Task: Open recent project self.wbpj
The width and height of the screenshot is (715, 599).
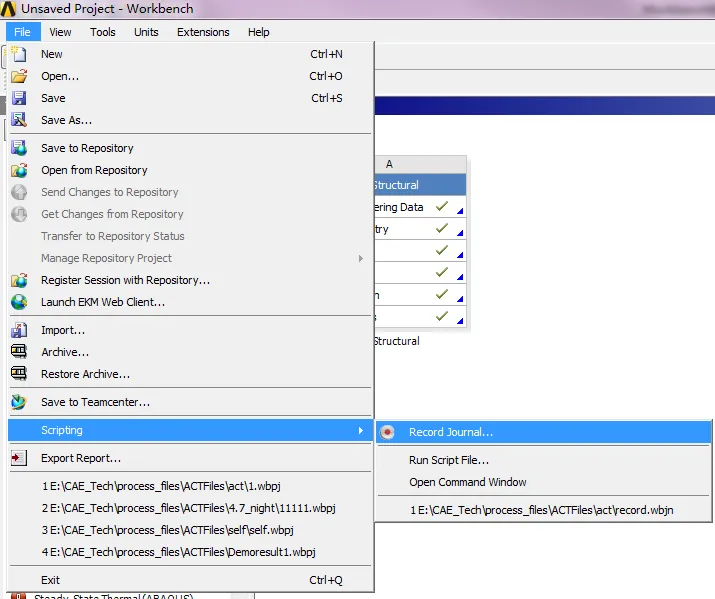Action: pos(191,530)
